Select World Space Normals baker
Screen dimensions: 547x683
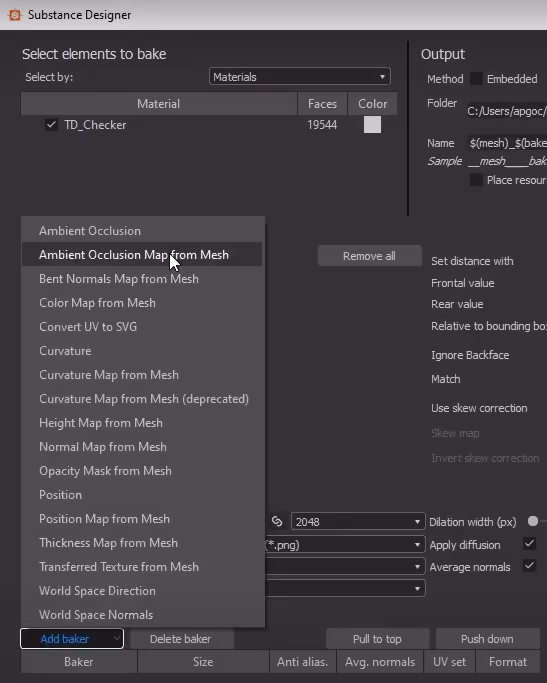pyautogui.click(x=142, y=615)
